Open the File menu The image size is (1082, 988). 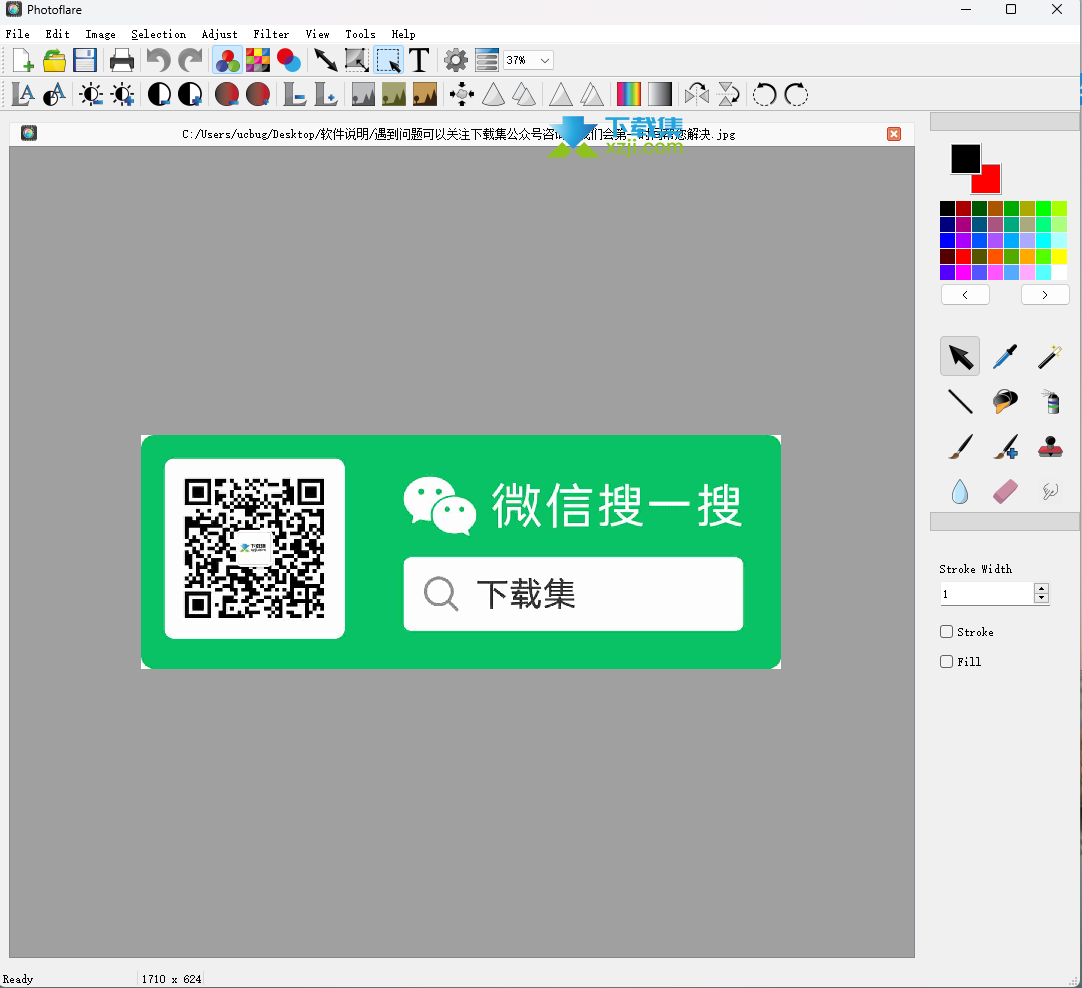[x=17, y=34]
